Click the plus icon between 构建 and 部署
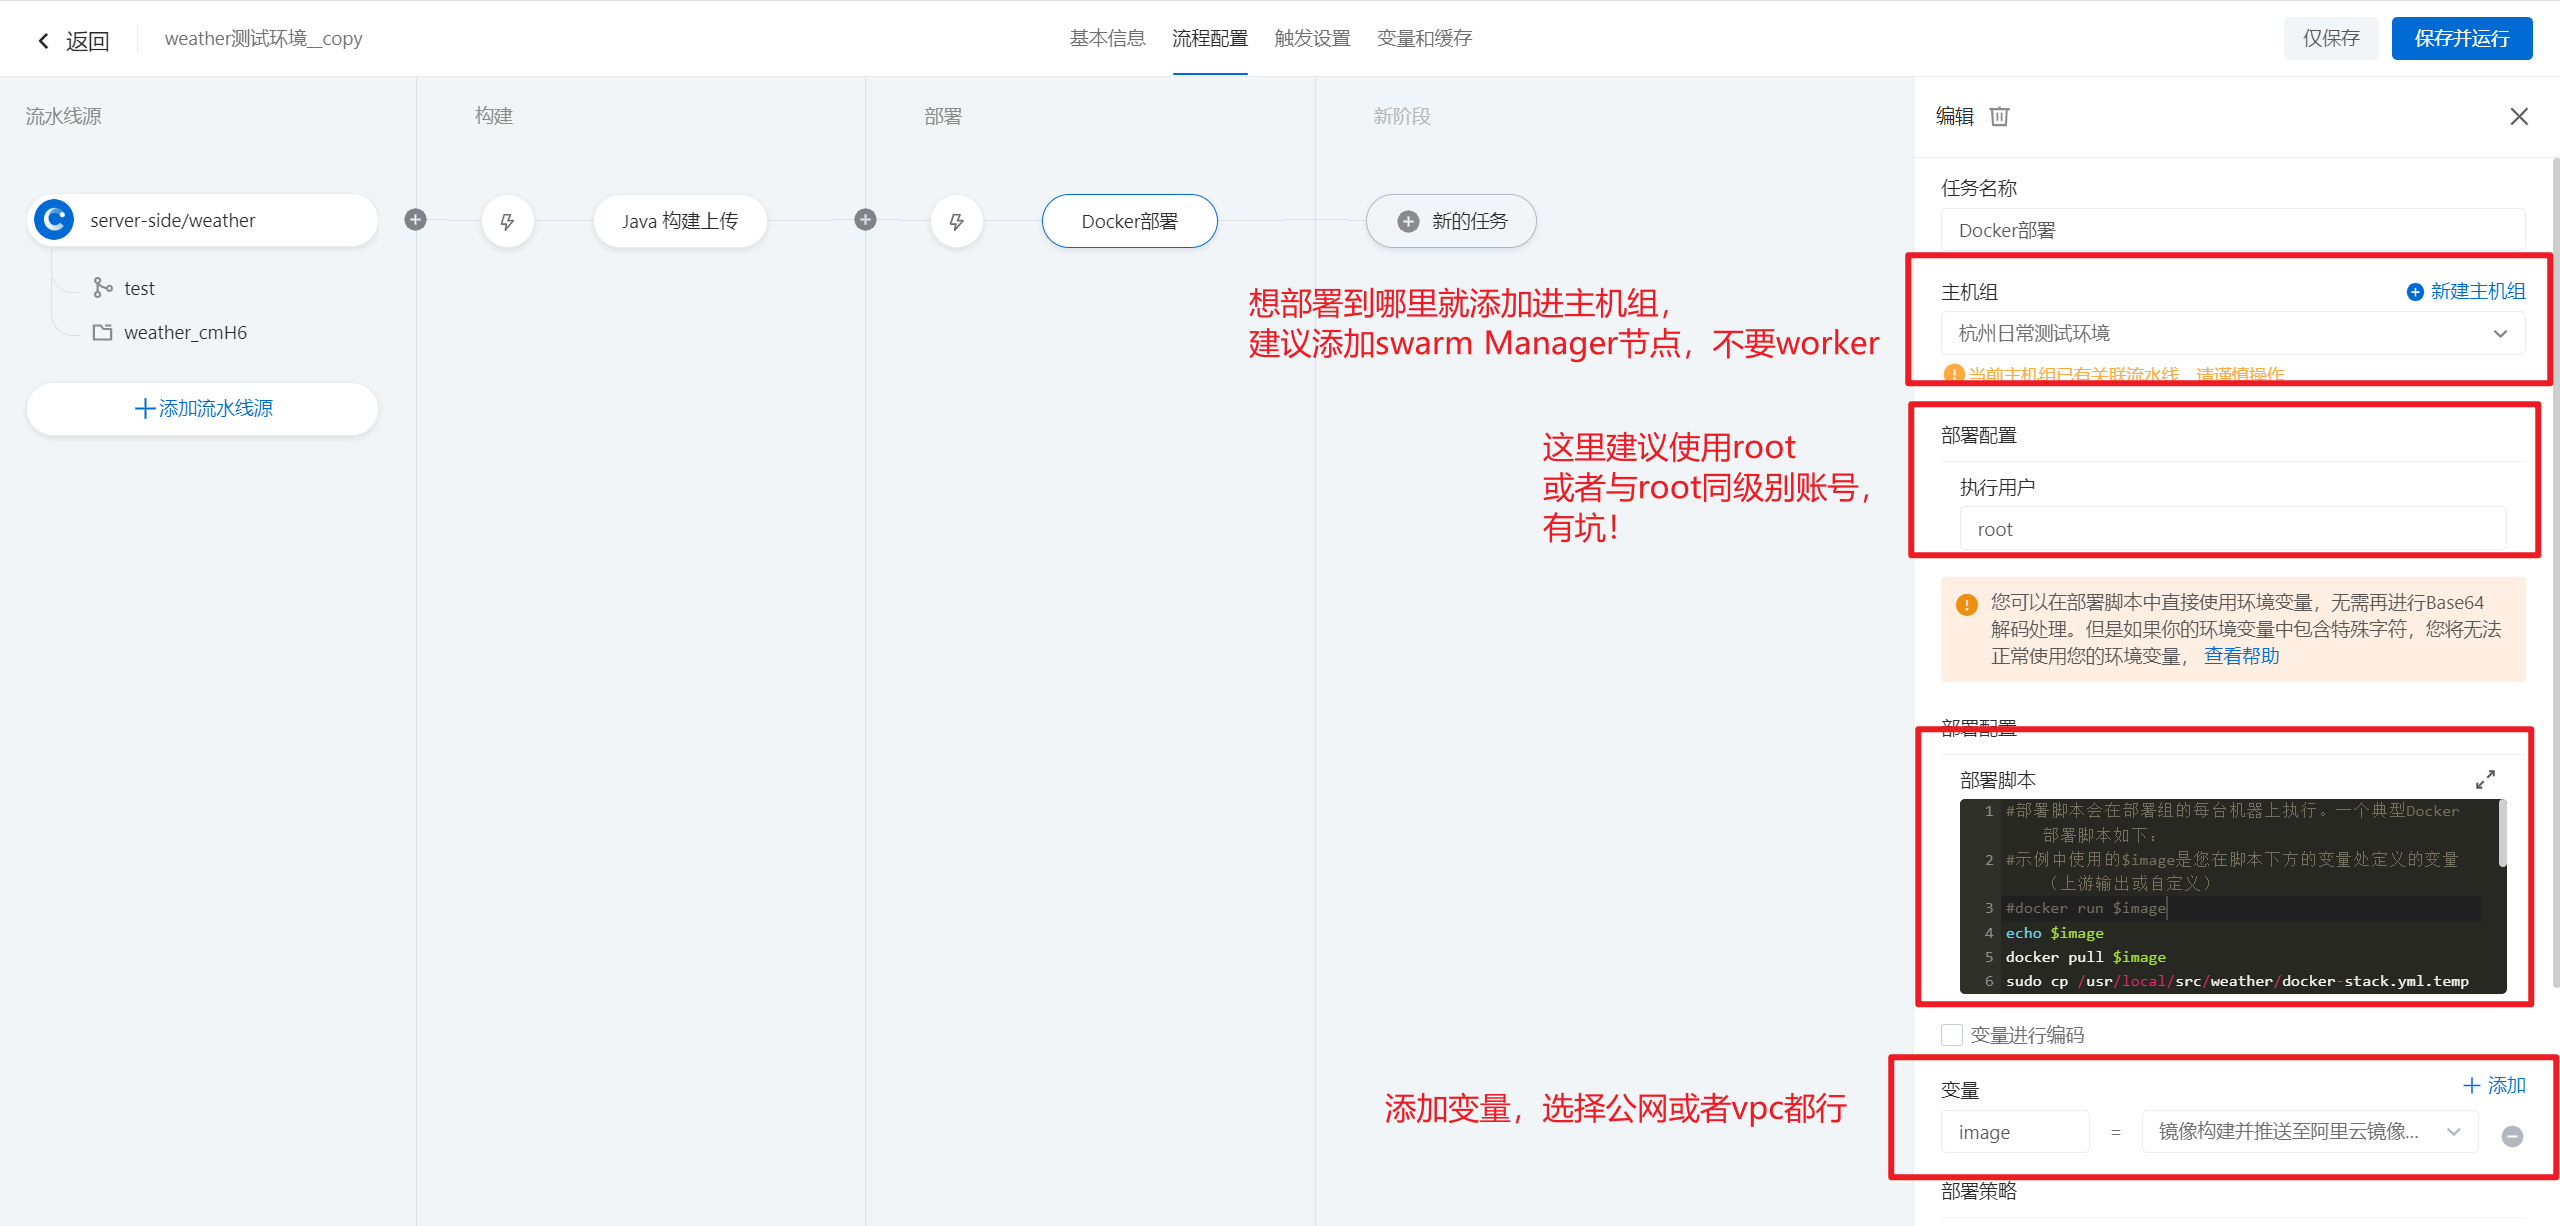This screenshot has width=2560, height=1226. tap(865, 220)
